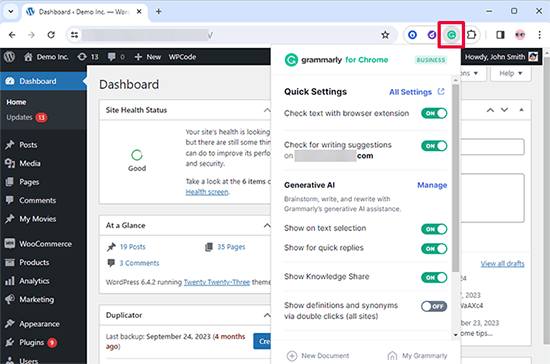
Task: Open the WordPress logo menu
Action: coord(9,57)
